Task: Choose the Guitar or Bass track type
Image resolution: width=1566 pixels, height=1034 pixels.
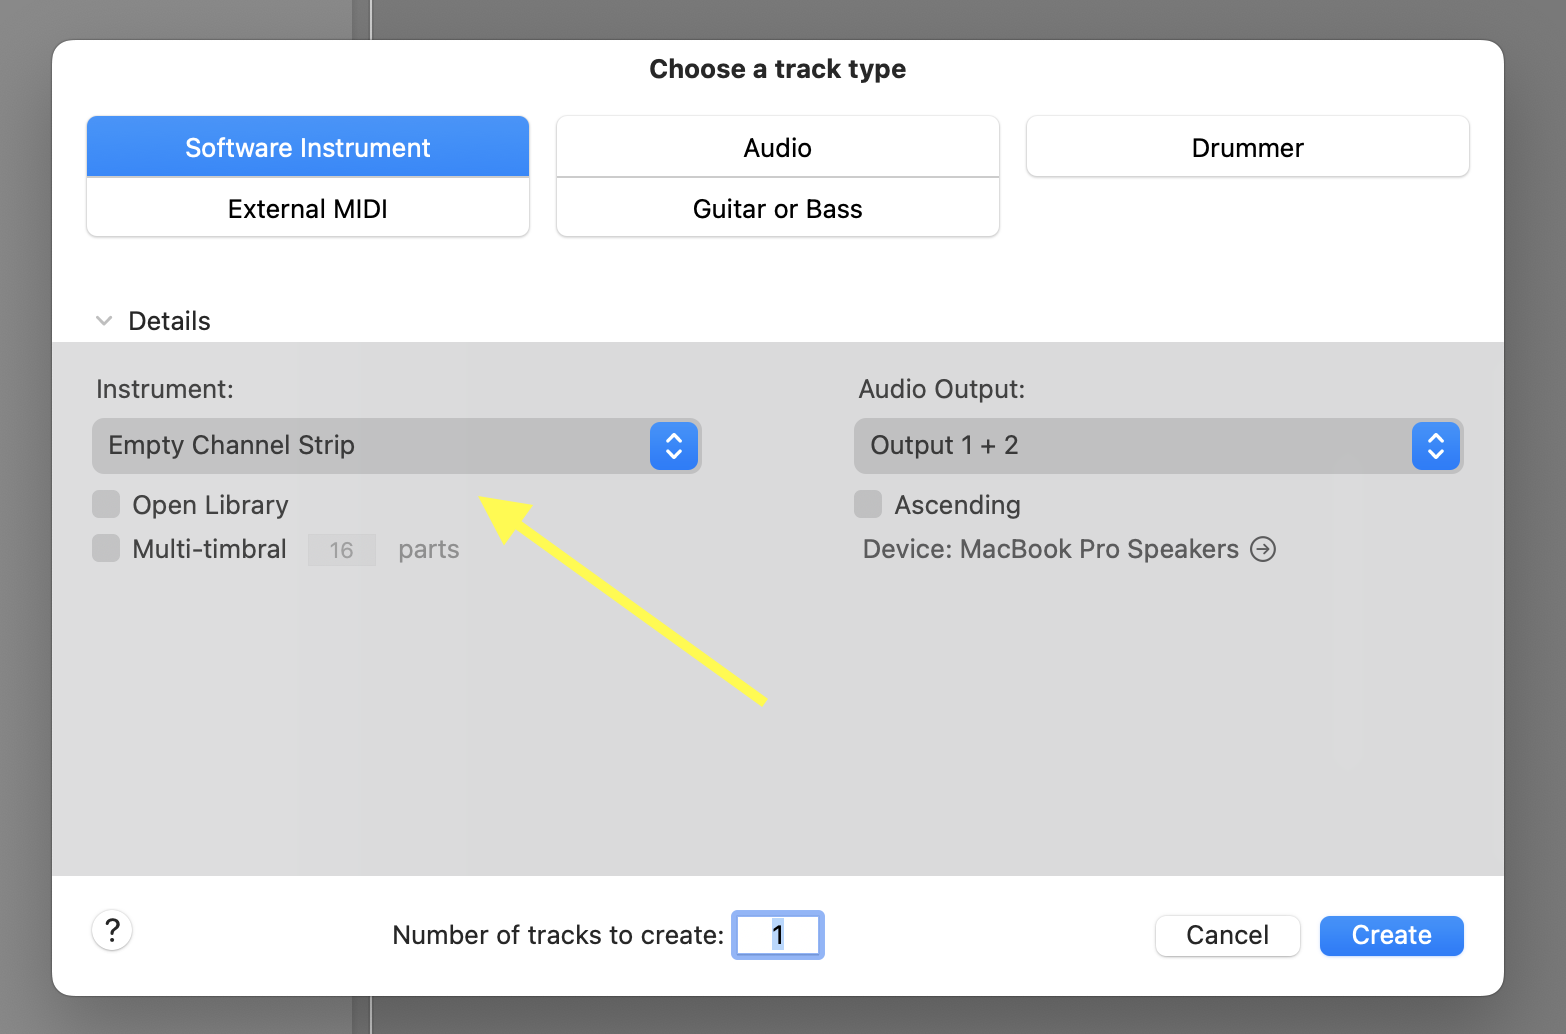Action: (777, 209)
